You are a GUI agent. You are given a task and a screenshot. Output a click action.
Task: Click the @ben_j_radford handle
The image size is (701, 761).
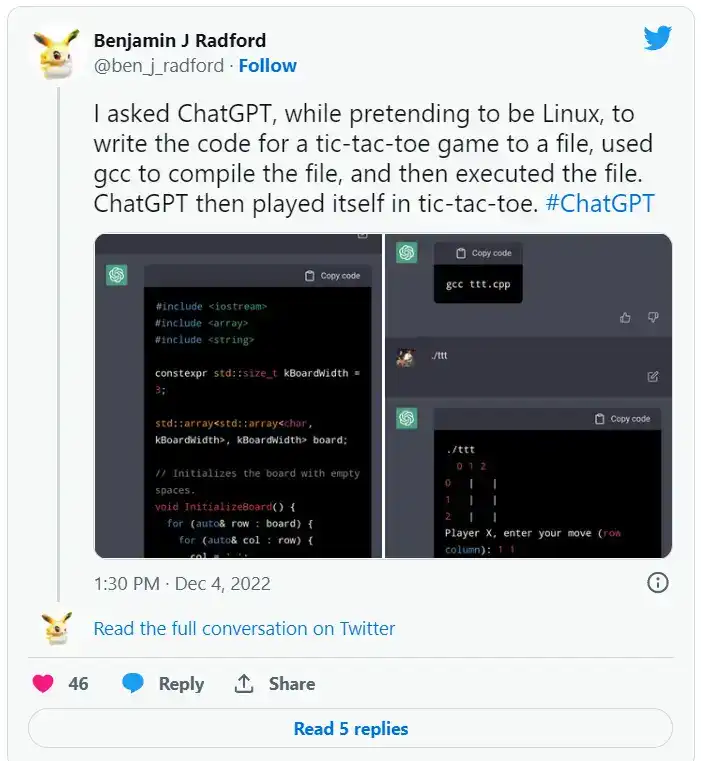pyautogui.click(x=158, y=66)
